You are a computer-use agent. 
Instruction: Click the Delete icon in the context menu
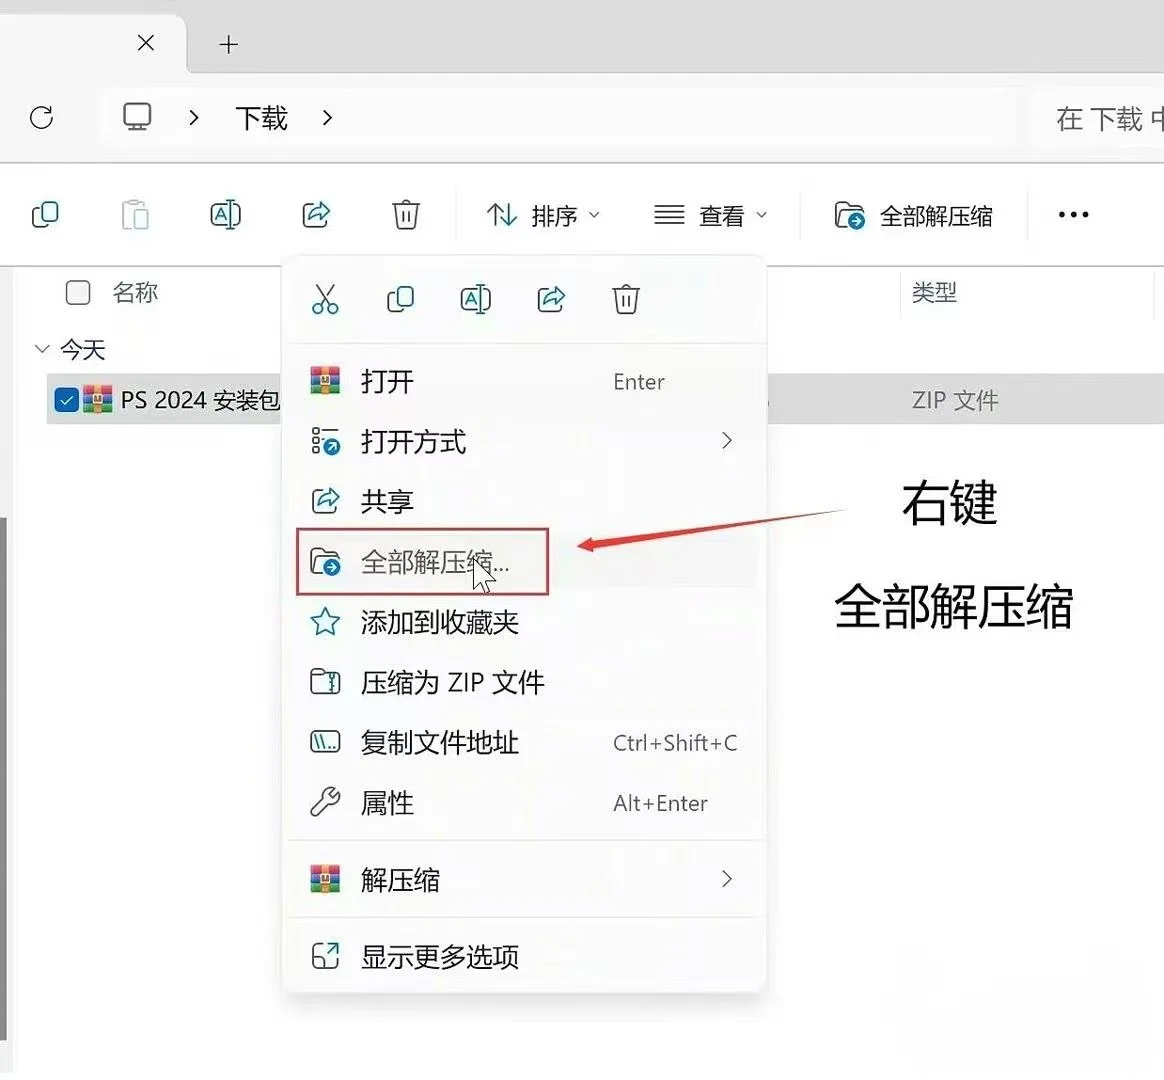tap(626, 298)
